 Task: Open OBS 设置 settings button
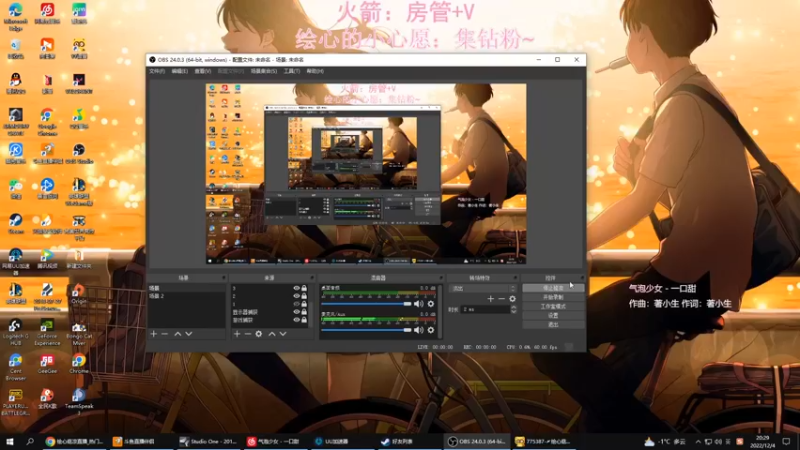[x=553, y=316]
